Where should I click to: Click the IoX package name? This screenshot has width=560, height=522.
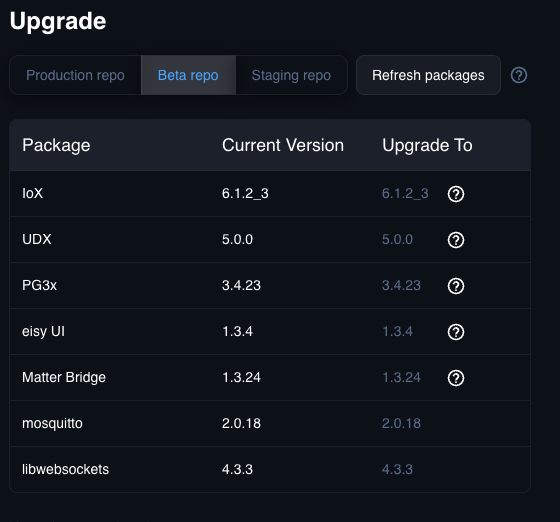[32, 194]
